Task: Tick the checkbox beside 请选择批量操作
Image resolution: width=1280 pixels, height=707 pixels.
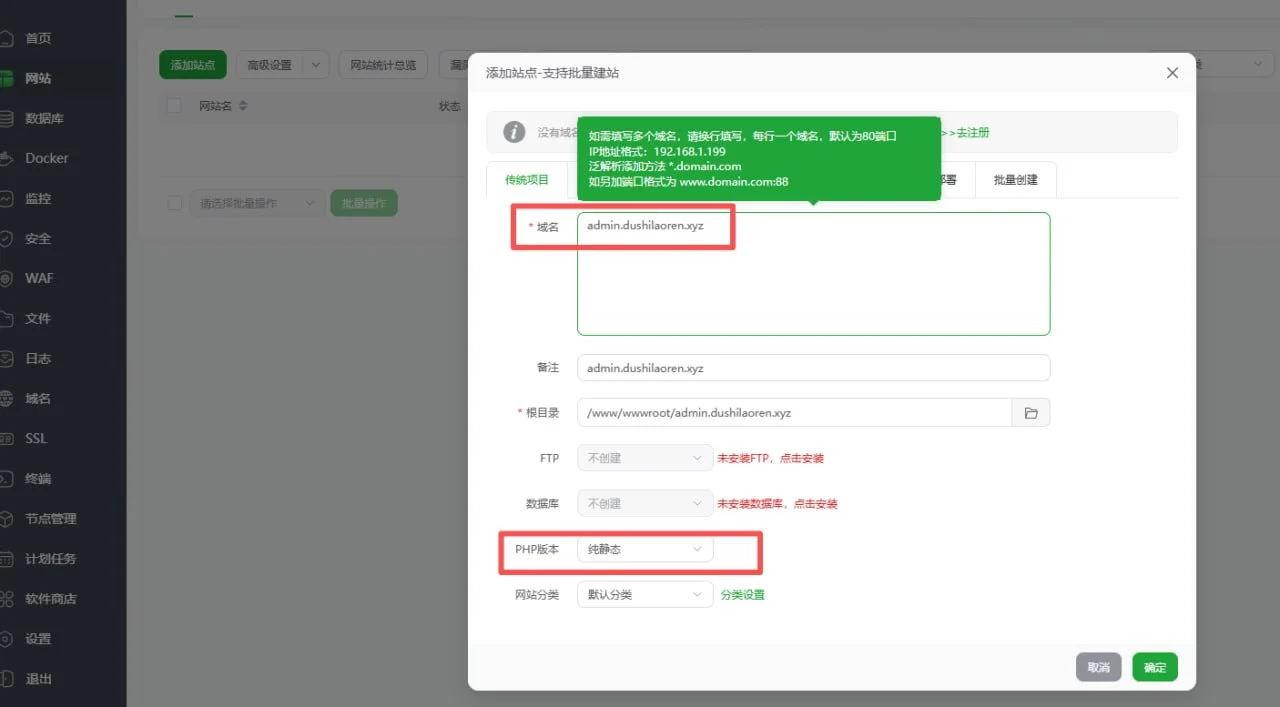Action: (174, 203)
